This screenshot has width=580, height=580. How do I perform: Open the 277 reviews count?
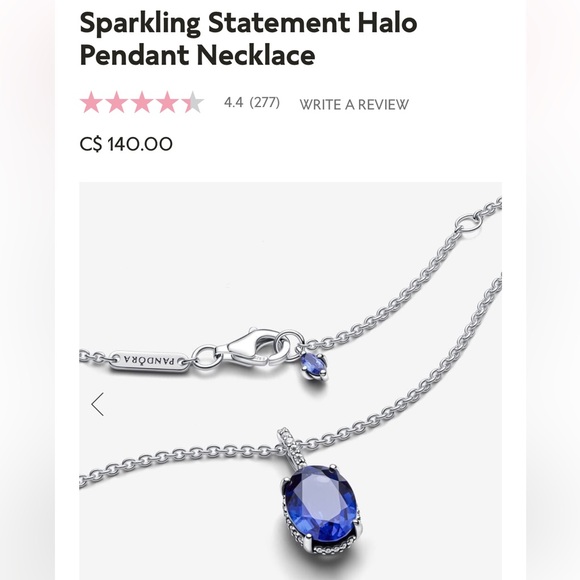[x=264, y=102]
